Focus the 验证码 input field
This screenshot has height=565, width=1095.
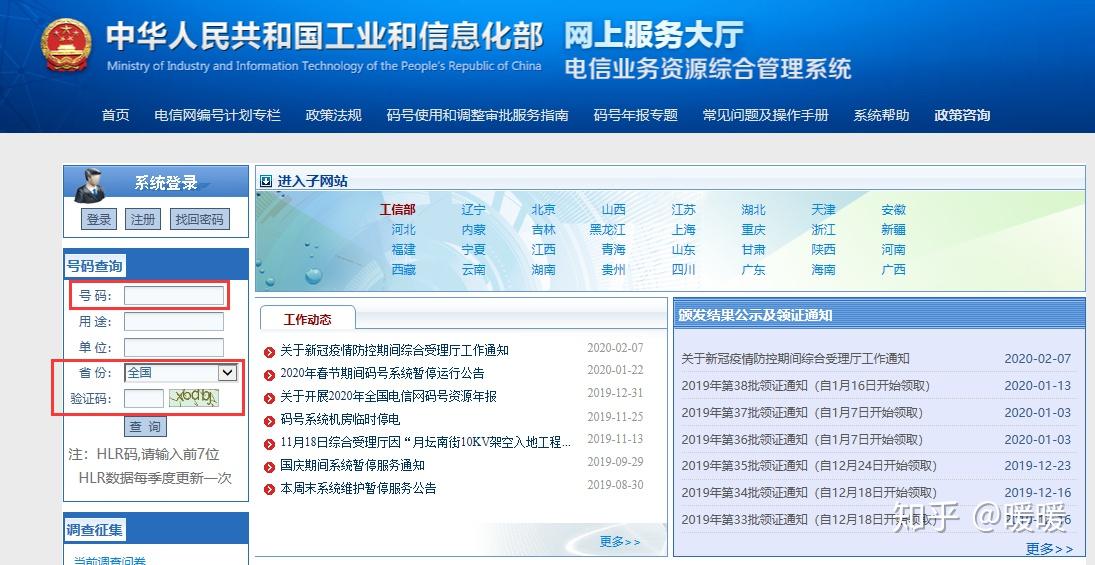(x=144, y=398)
